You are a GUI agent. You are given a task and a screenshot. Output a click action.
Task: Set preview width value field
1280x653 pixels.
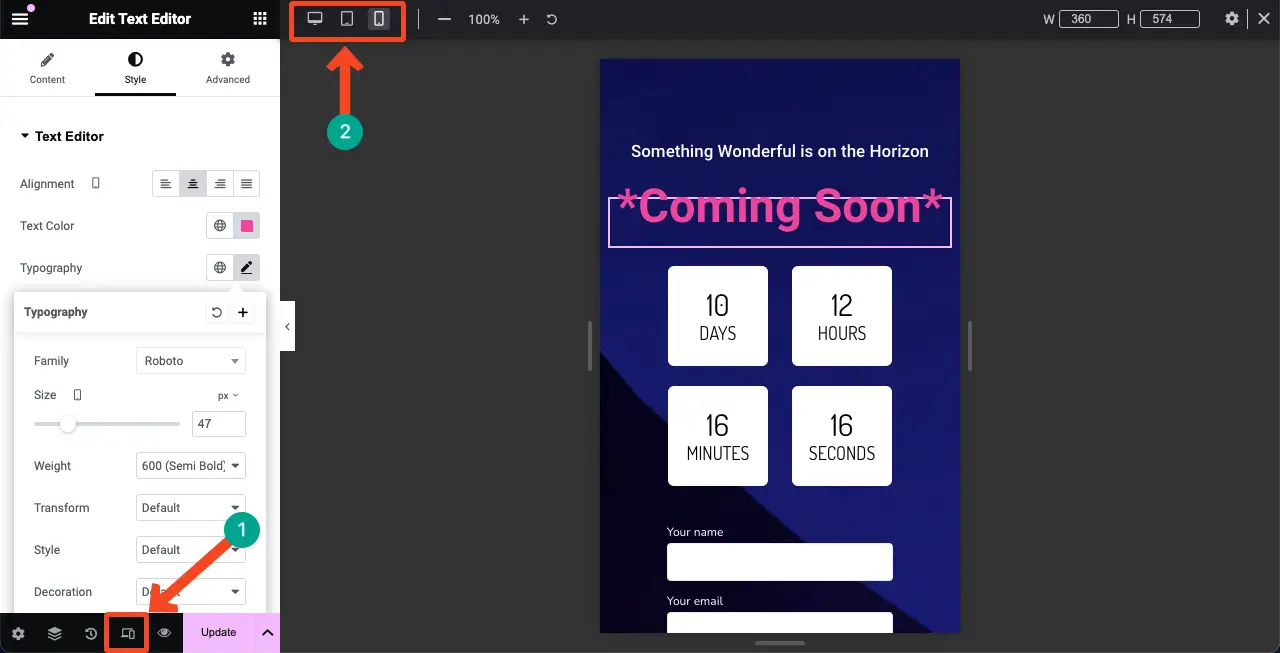click(1088, 19)
